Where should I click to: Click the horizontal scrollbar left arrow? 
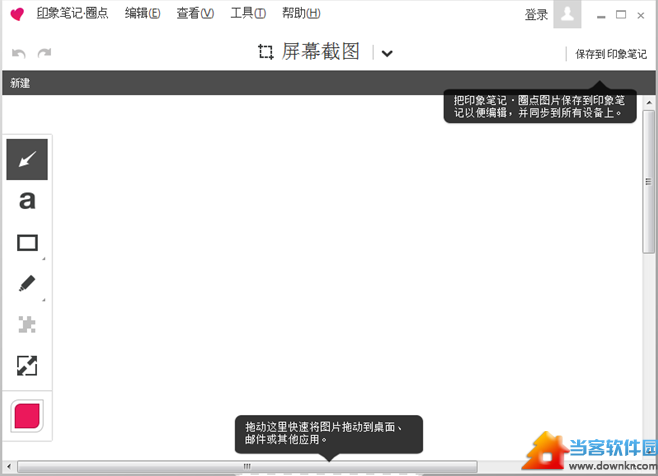point(9,466)
